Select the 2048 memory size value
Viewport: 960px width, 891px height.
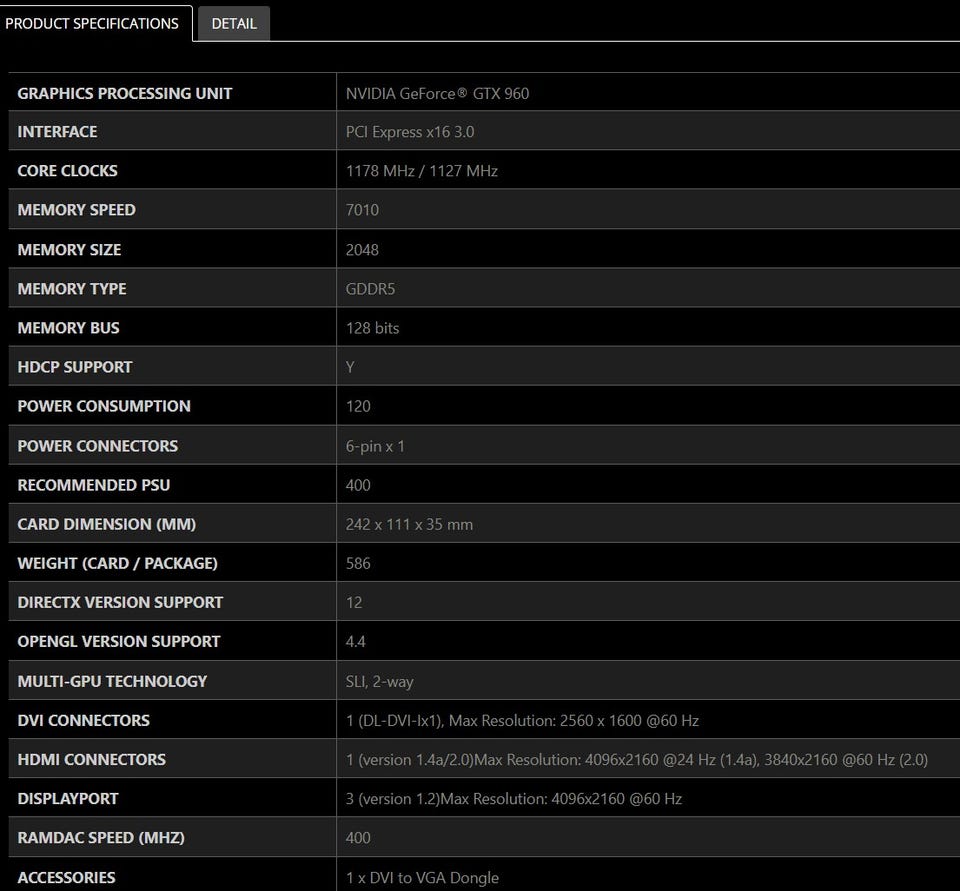362,250
